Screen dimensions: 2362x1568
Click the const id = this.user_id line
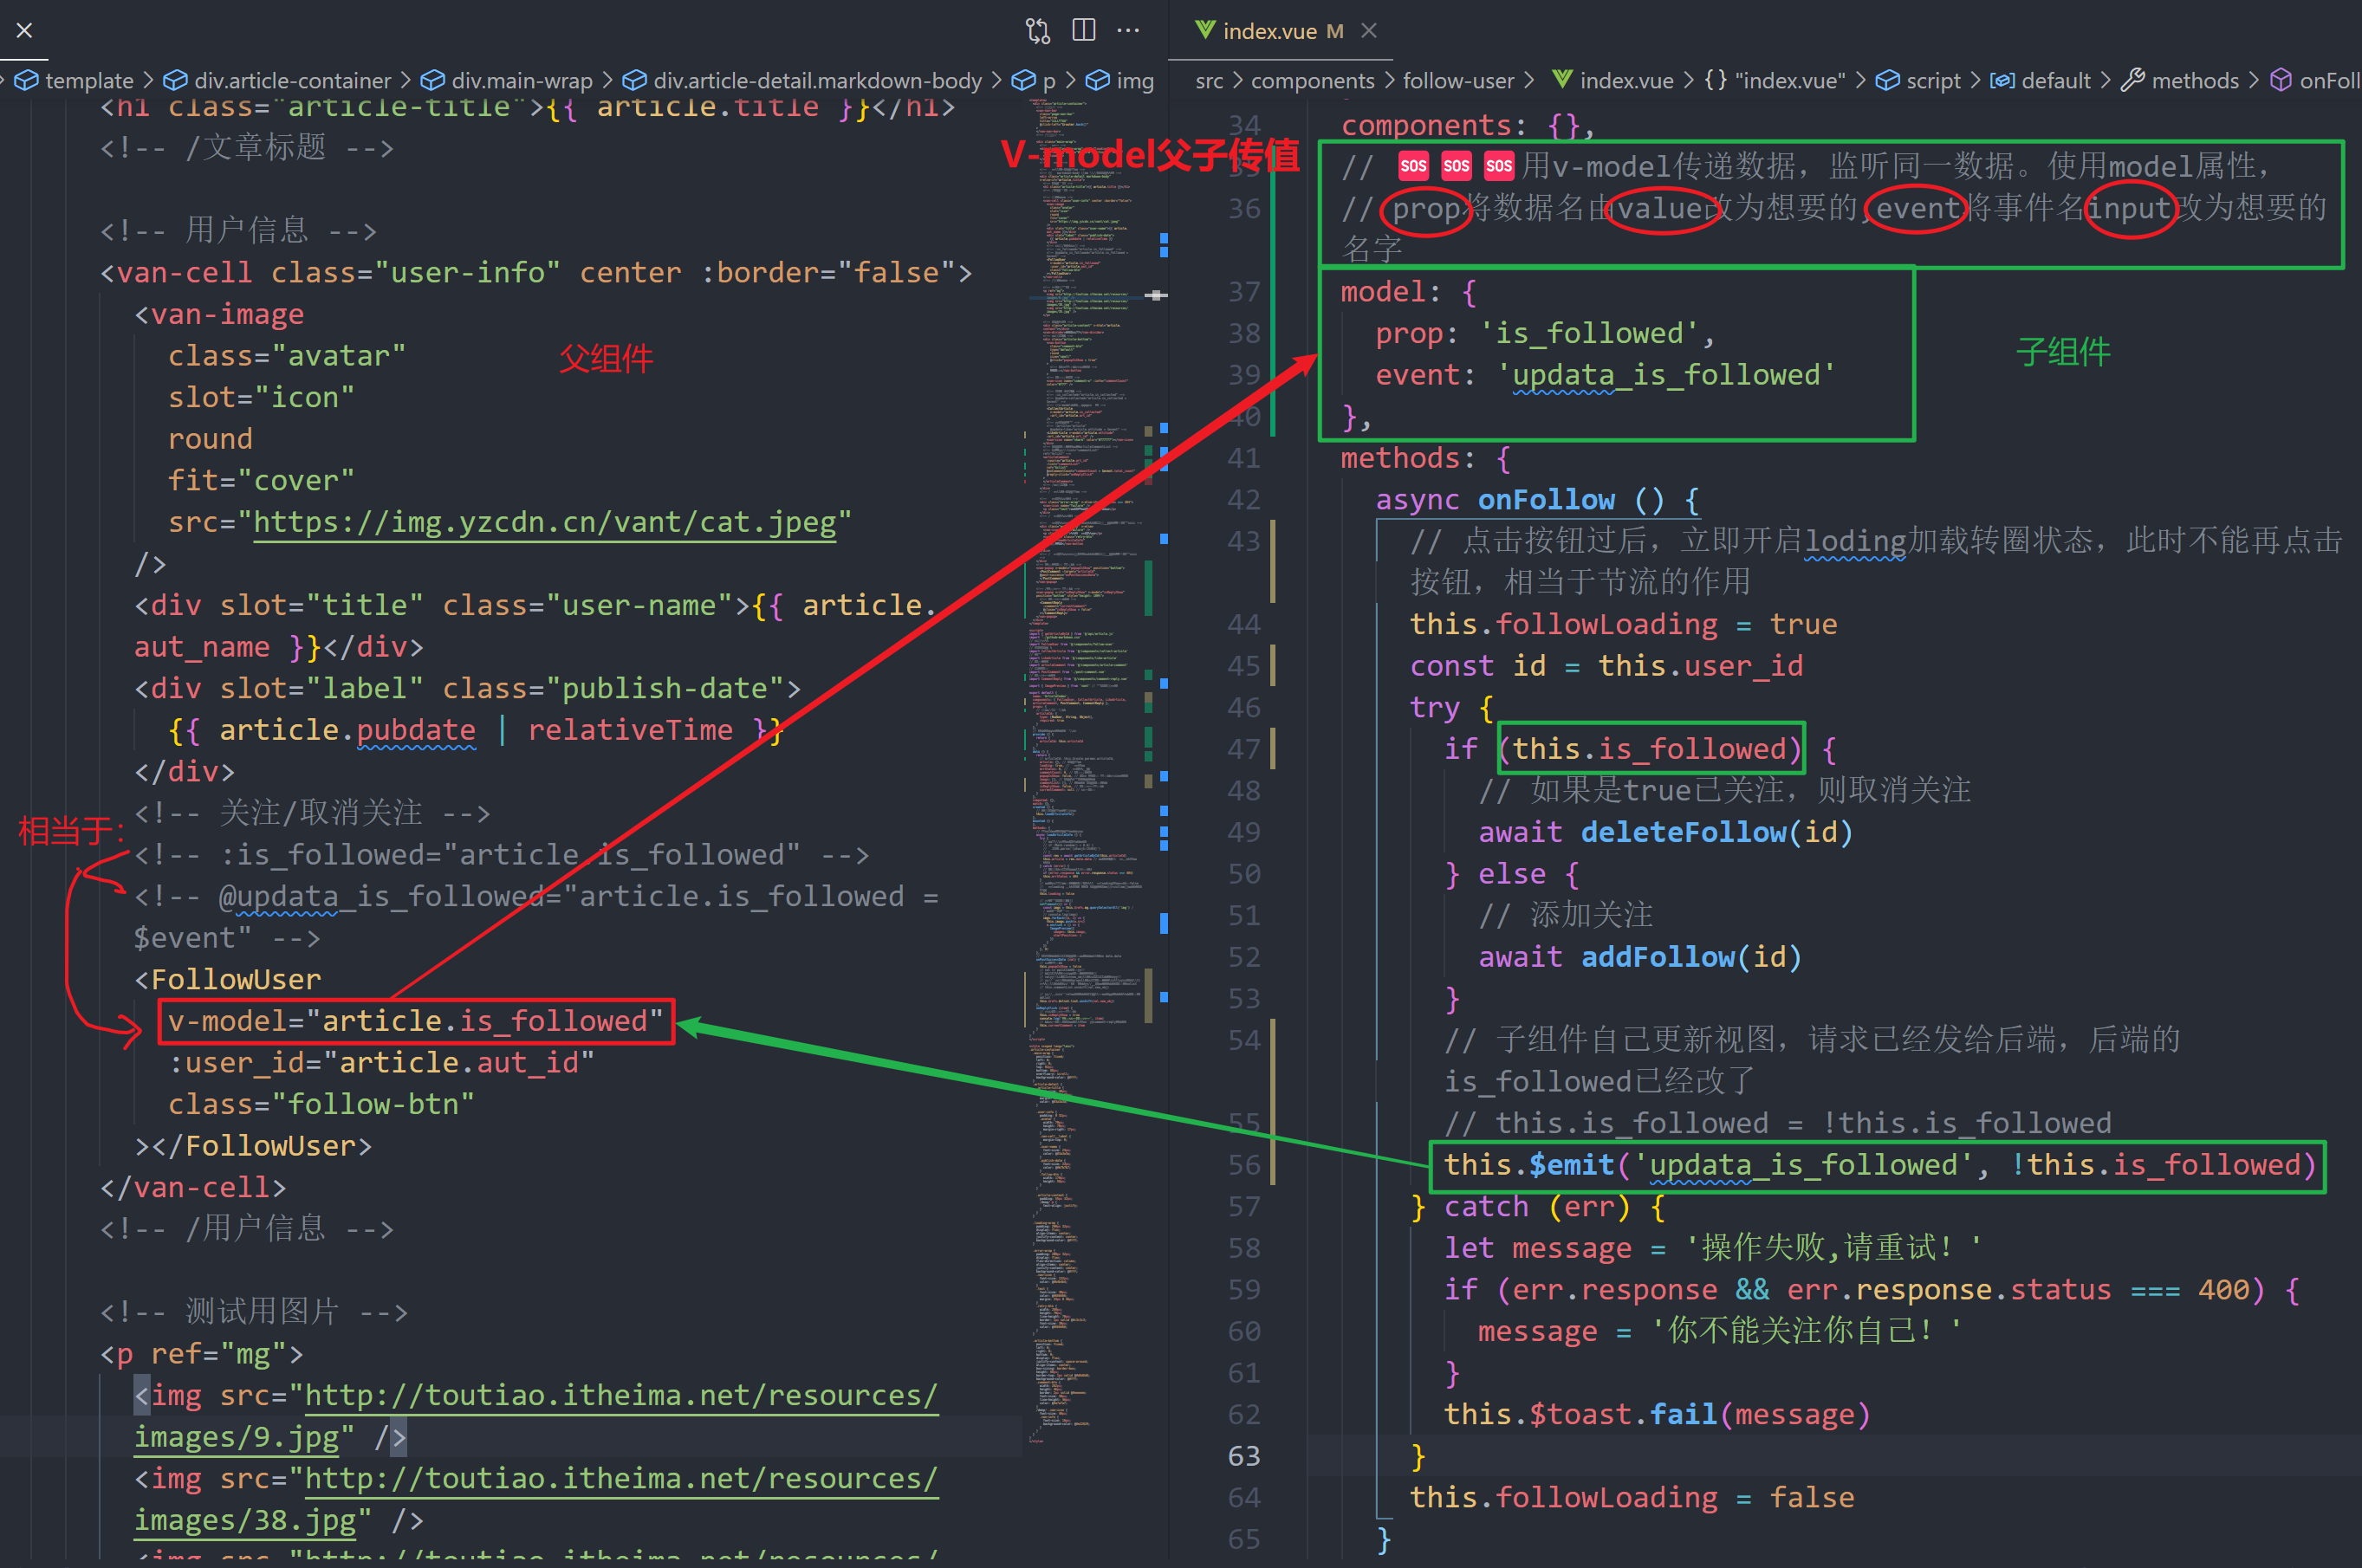point(1606,666)
